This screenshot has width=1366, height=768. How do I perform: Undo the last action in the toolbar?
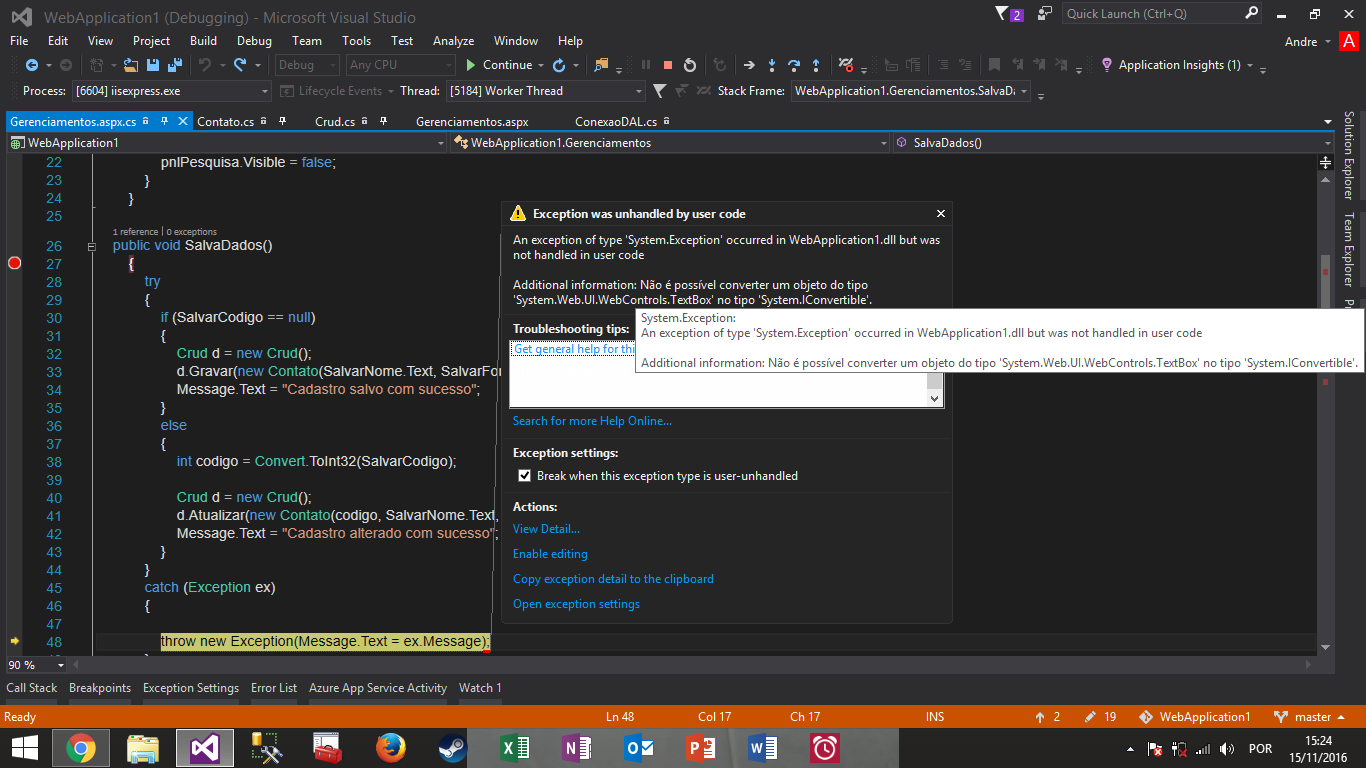pyautogui.click(x=204, y=65)
